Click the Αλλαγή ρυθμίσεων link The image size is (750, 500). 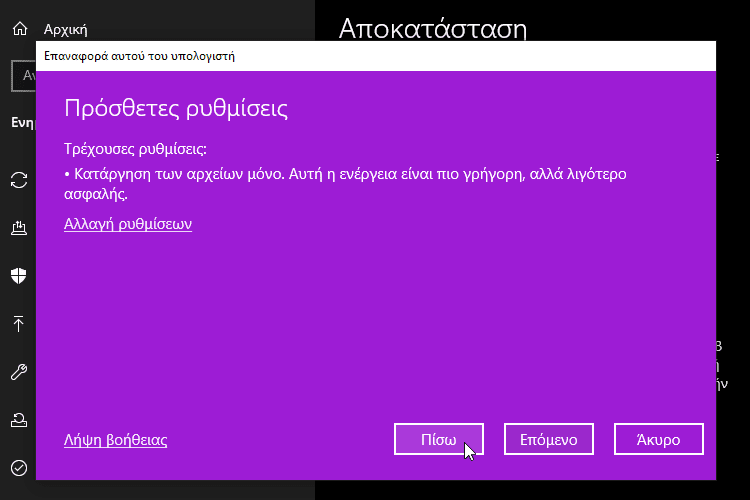point(128,224)
